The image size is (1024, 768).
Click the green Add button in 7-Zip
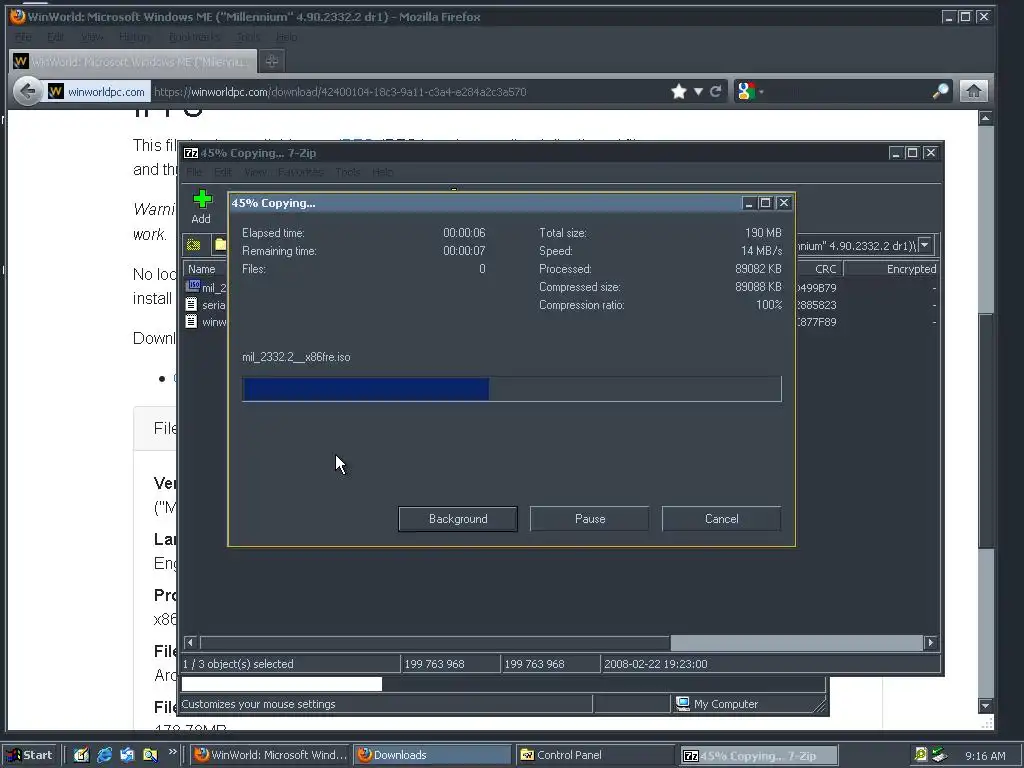click(x=202, y=207)
